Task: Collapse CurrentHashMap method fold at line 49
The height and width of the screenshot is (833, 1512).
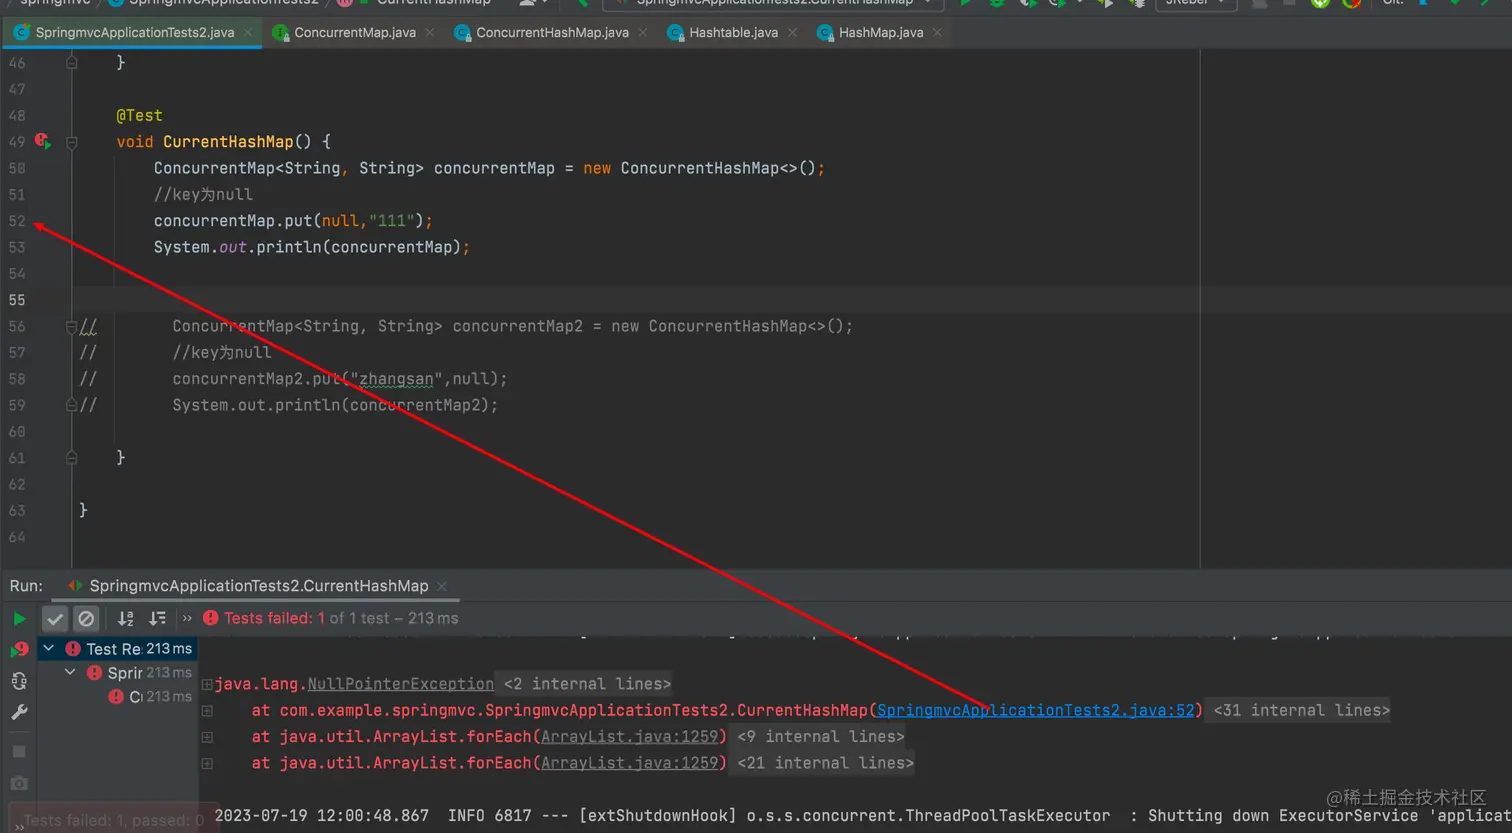Action: point(72,142)
